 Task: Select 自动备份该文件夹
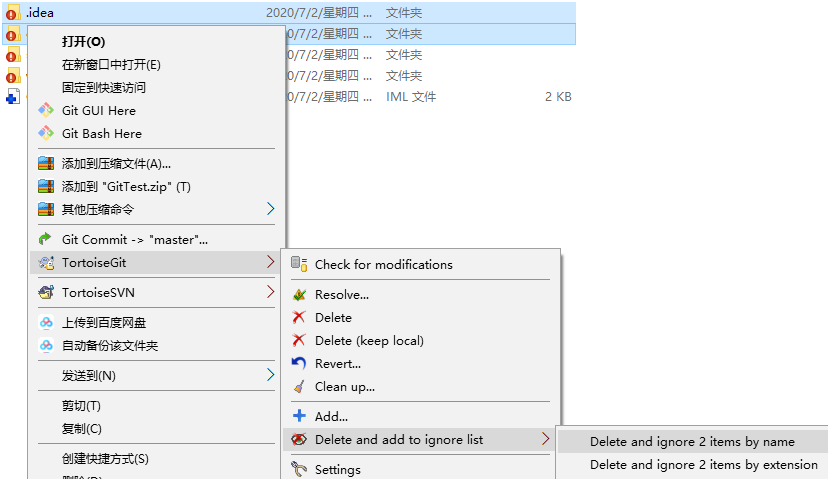tap(110, 345)
